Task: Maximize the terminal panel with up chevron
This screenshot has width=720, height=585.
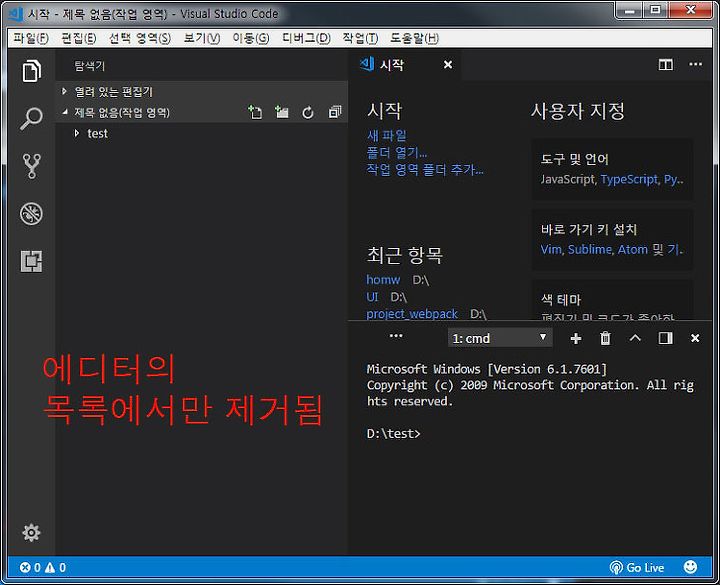Action: coord(635,338)
